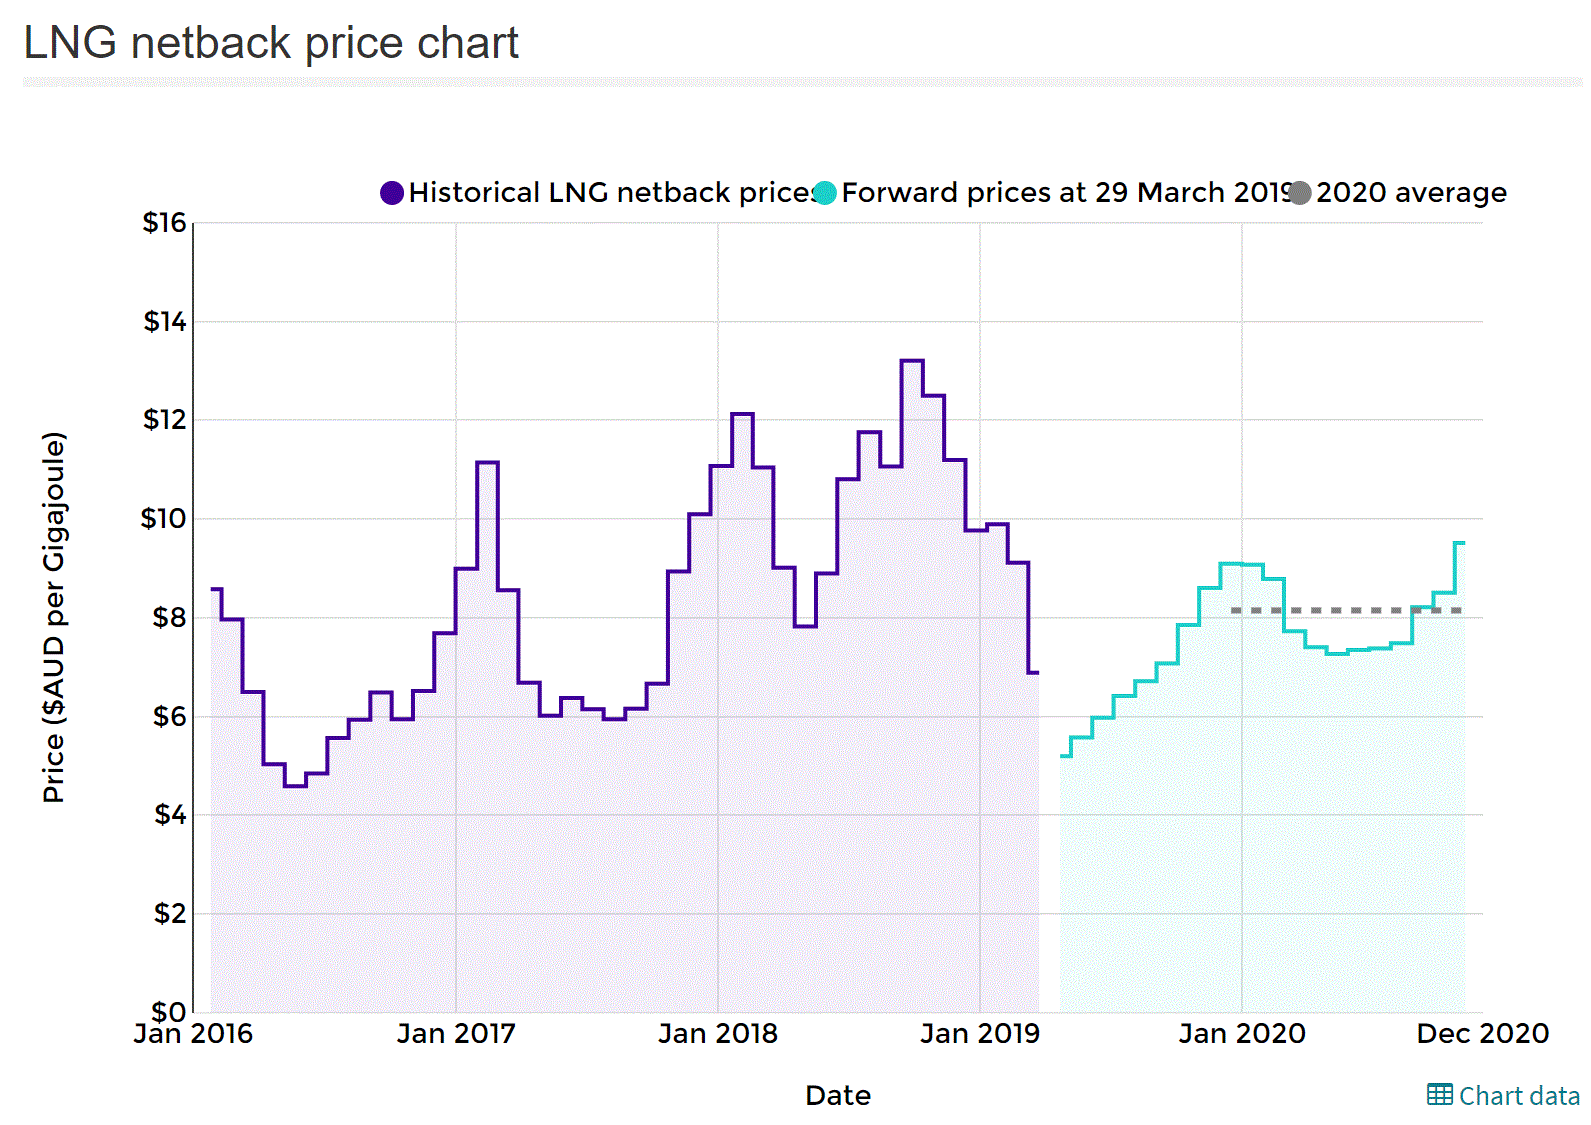Select the Jan 2016 x-axis label
The height and width of the screenshot is (1125, 1591).
pos(193,1033)
